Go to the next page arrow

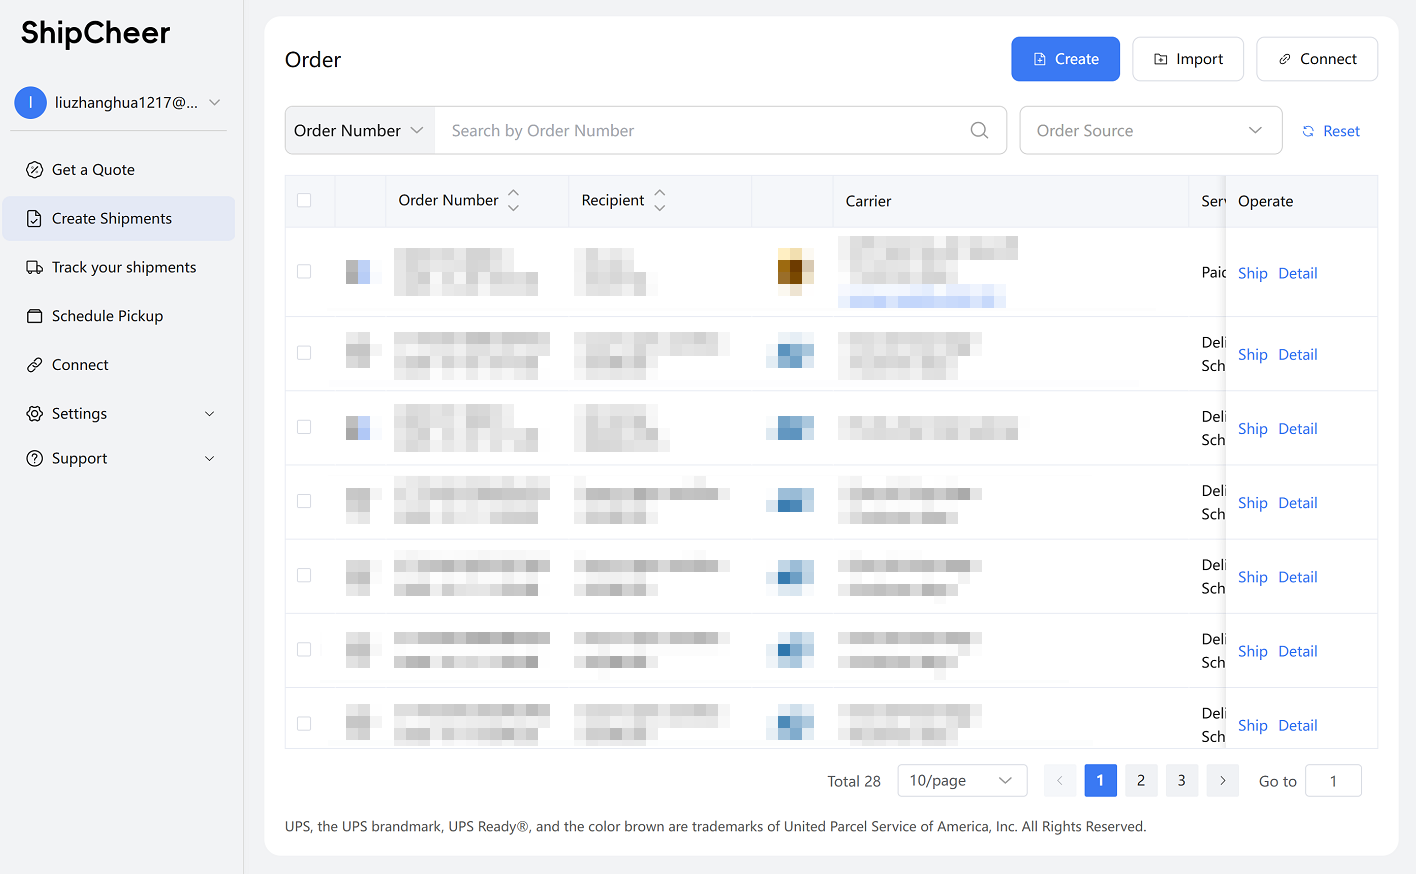pyautogui.click(x=1222, y=781)
